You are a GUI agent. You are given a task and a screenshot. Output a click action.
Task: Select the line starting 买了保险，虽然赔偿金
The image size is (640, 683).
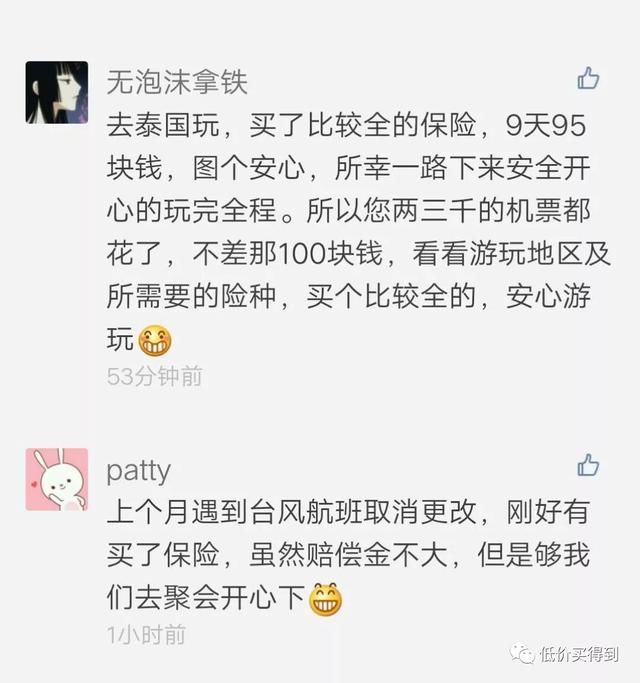pos(349,555)
